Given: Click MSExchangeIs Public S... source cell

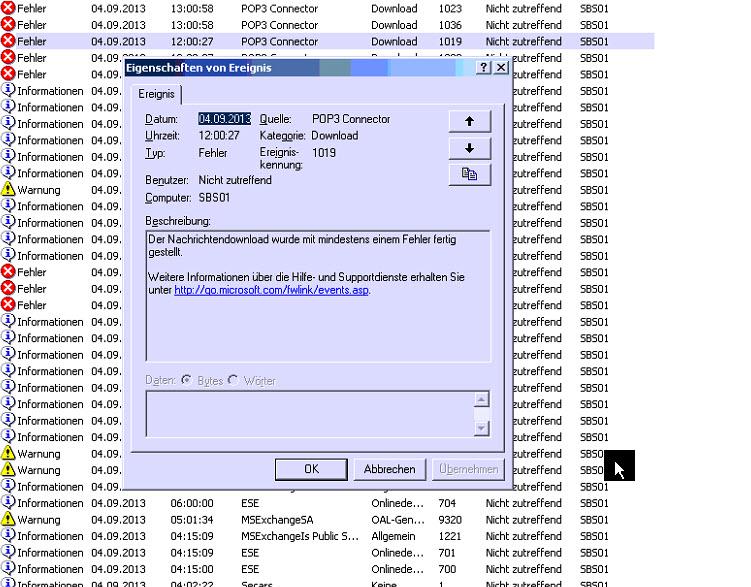Looking at the screenshot, I should 300,536.
